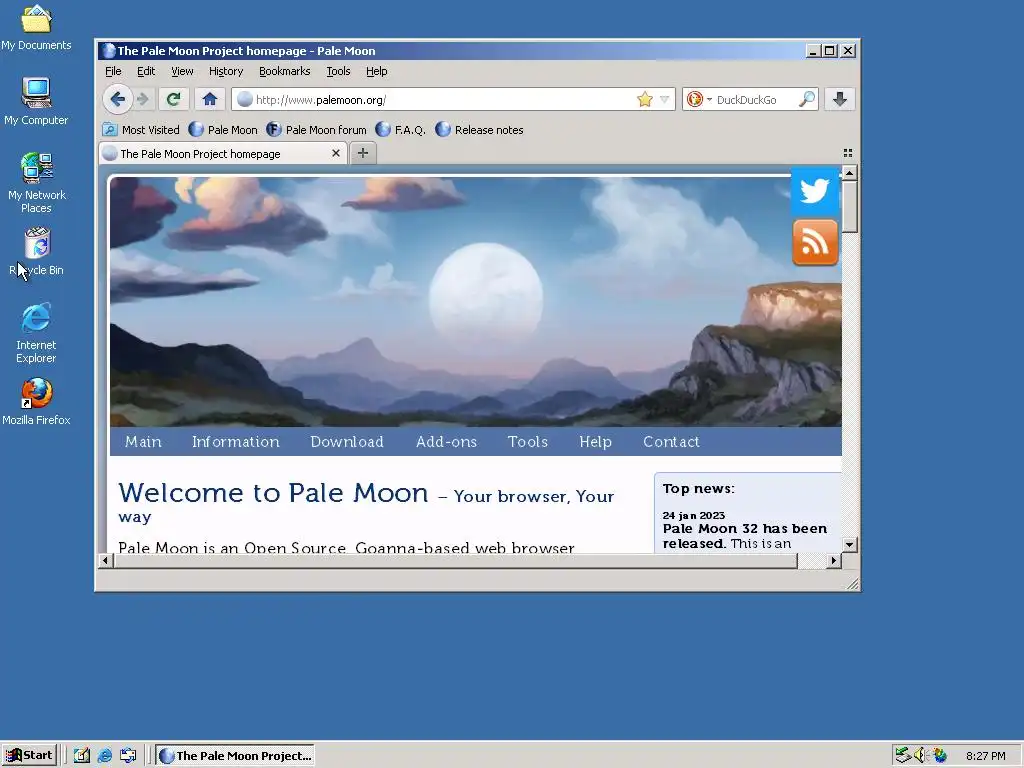Open the Edit menu
The height and width of the screenshot is (768, 1024).
[146, 71]
